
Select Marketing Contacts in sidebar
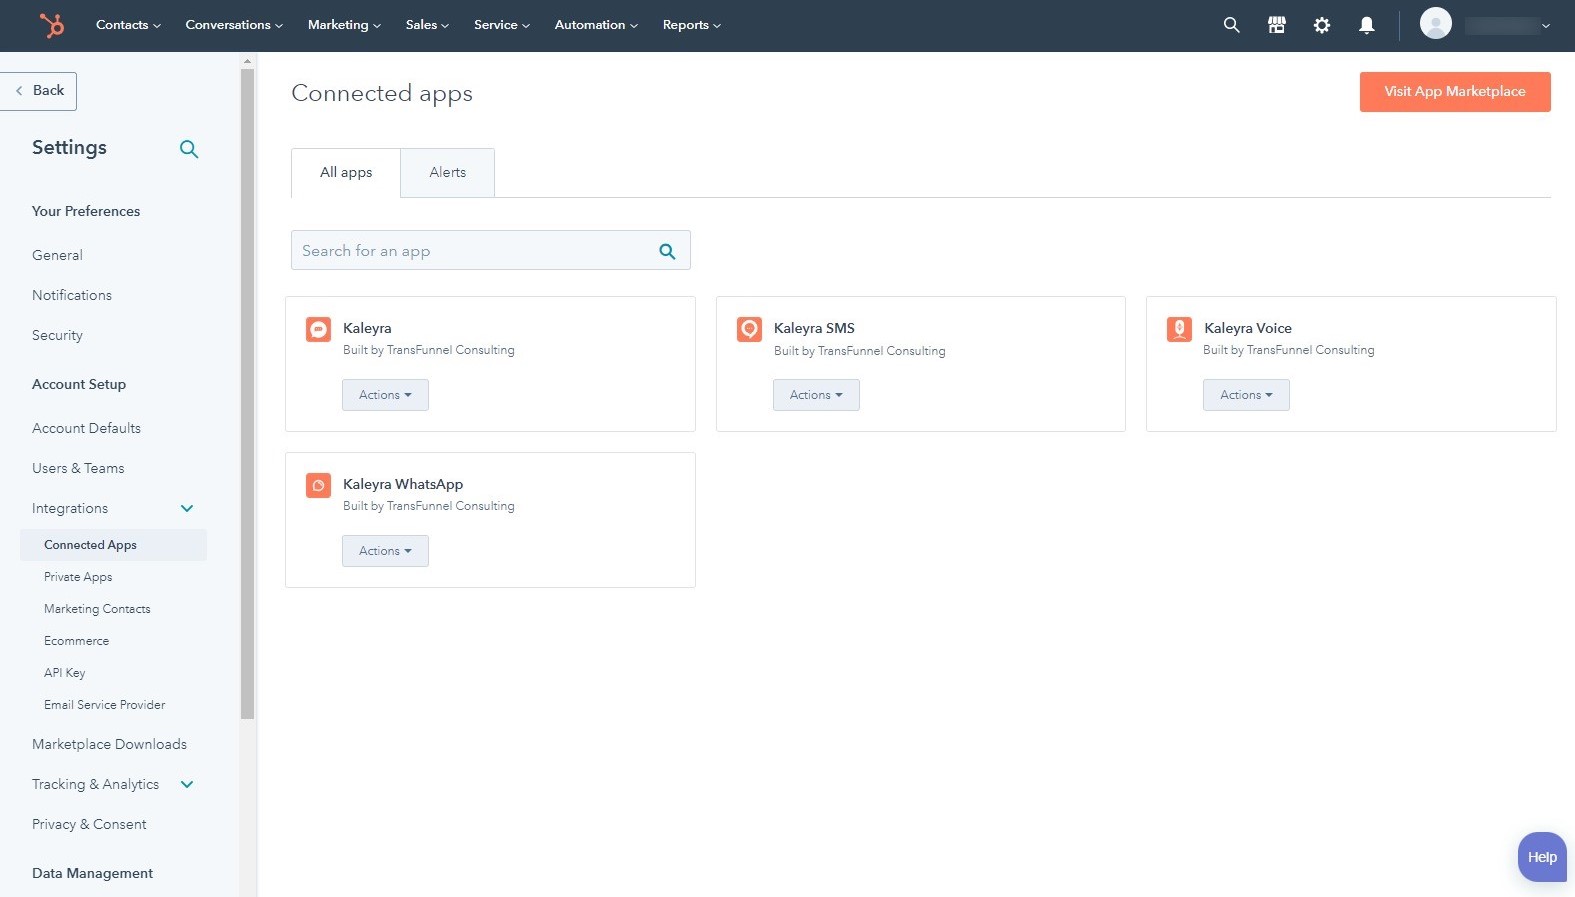pyautogui.click(x=97, y=609)
